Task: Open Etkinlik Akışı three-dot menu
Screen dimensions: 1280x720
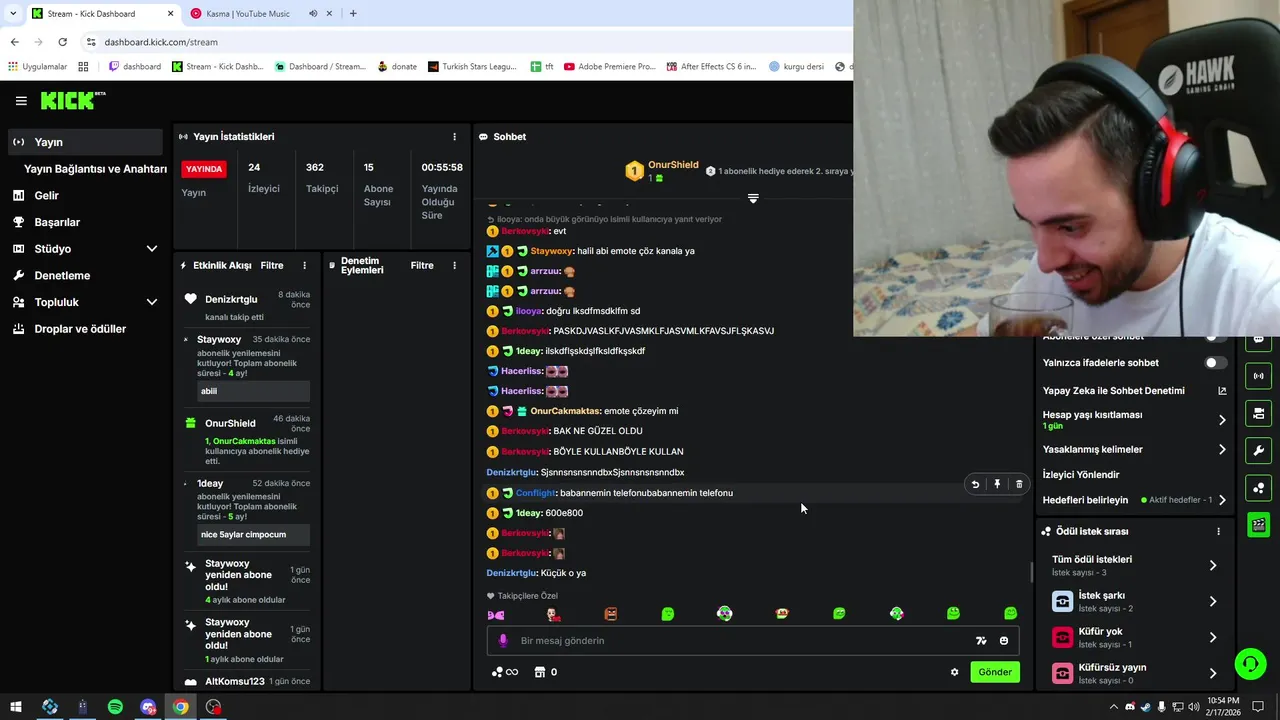Action: coord(304,266)
